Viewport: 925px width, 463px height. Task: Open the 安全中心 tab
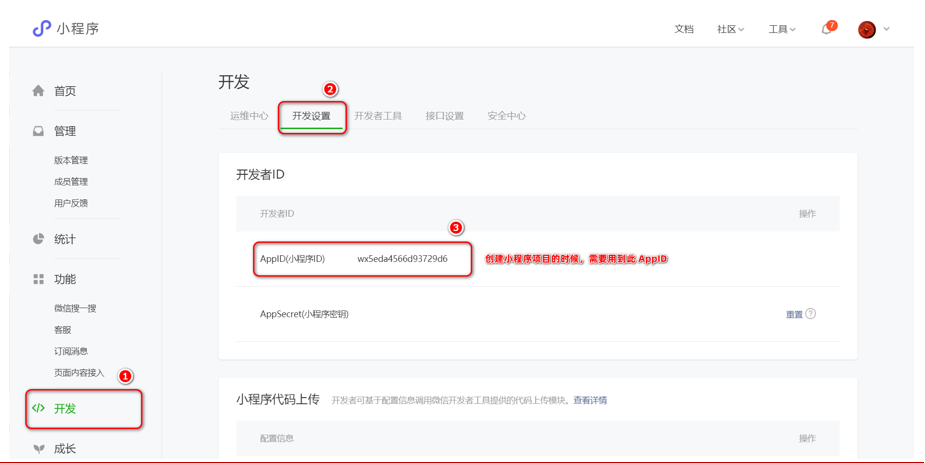[x=506, y=116]
